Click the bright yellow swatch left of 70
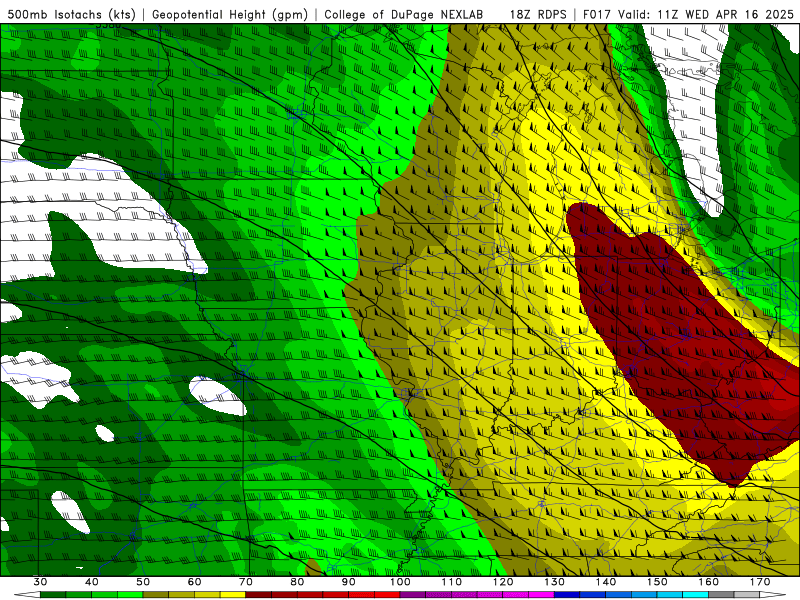The image size is (800, 600). click(x=233, y=595)
